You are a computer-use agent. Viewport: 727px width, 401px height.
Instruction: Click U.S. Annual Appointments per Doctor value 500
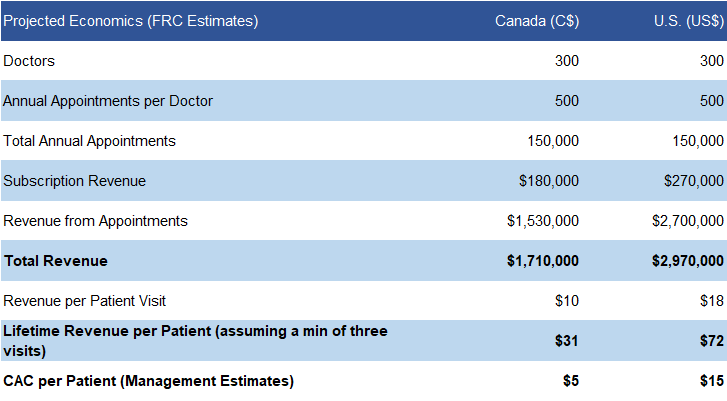712,101
